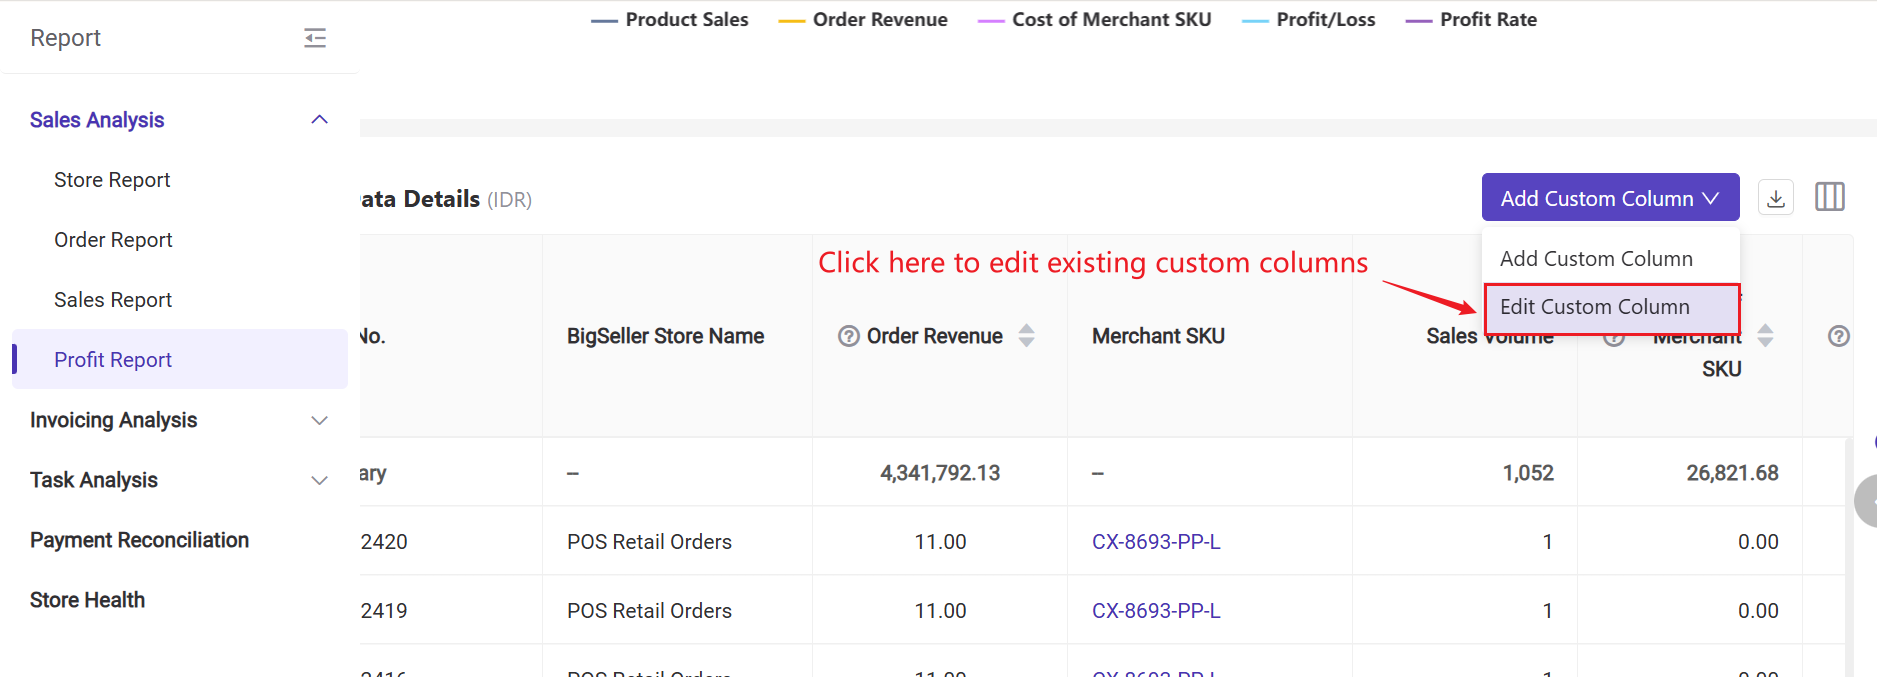Select Edit Custom Column menu option
1877x677 pixels.
(x=1594, y=307)
